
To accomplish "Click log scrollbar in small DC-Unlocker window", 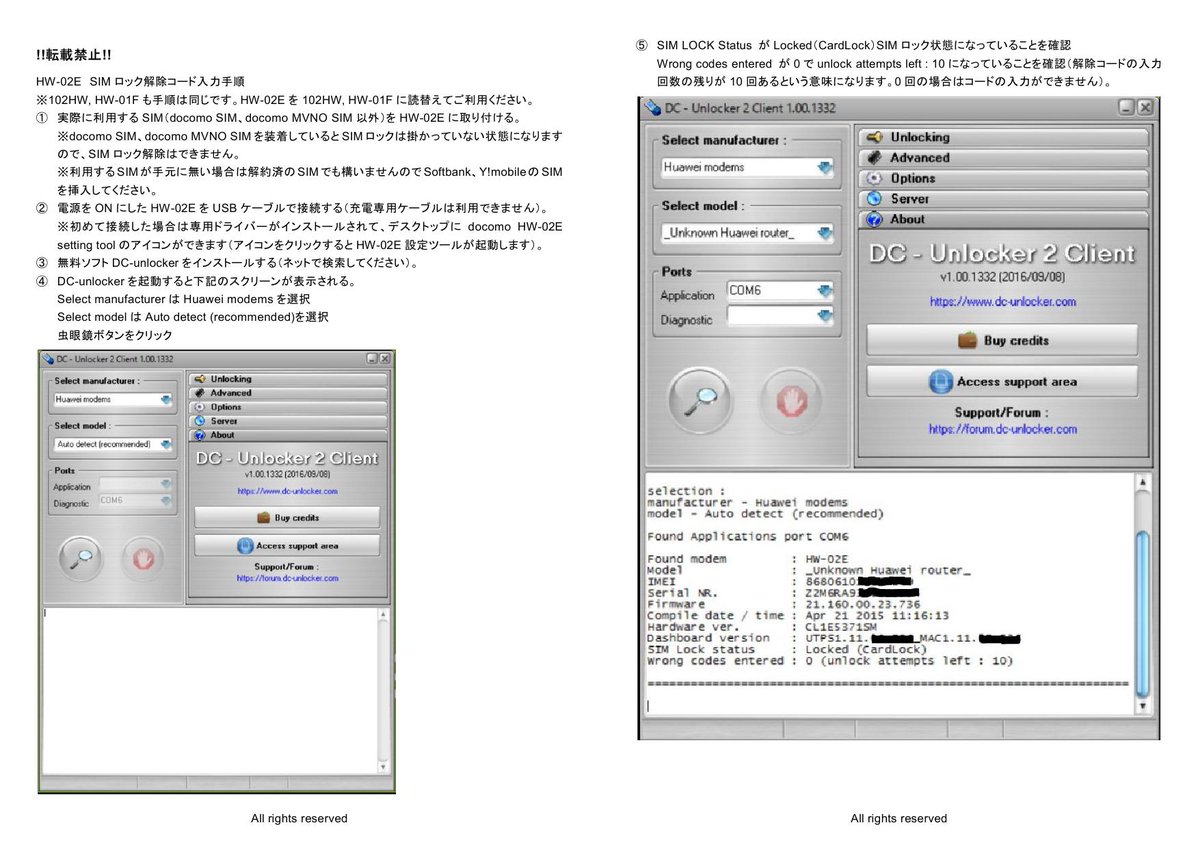I will (x=384, y=690).
